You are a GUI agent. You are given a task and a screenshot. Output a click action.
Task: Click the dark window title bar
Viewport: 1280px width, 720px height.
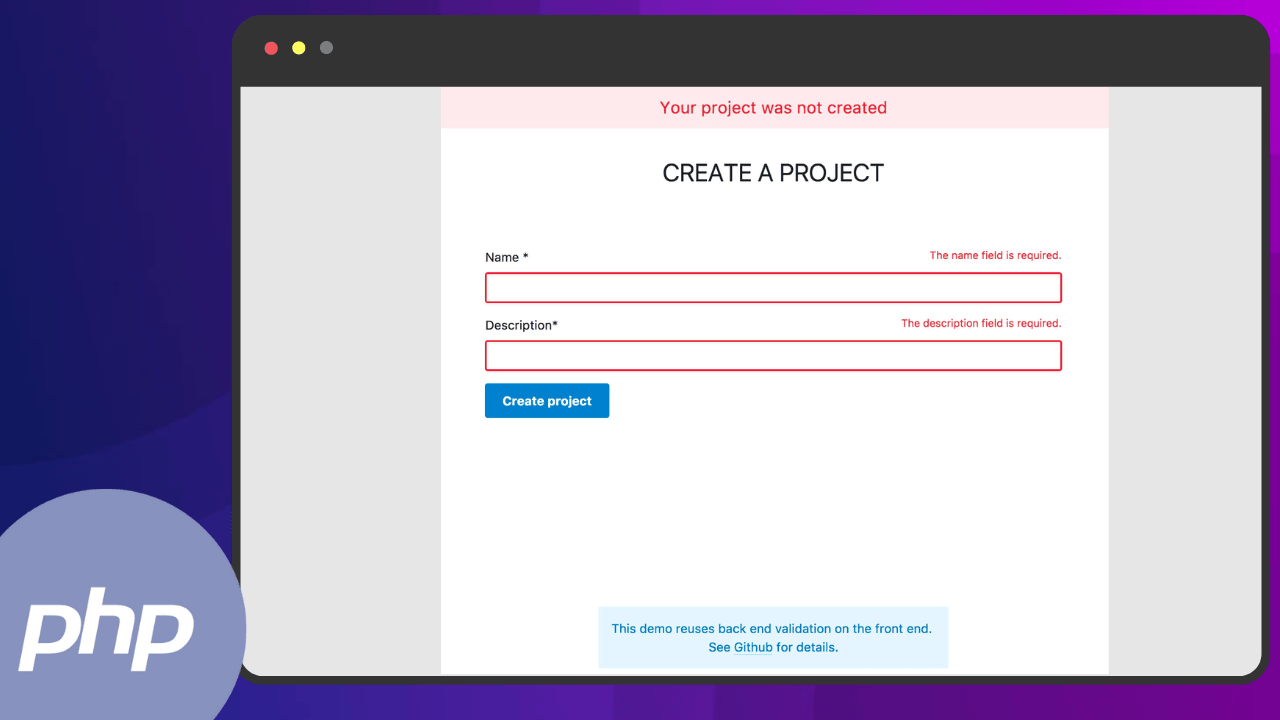click(750, 50)
